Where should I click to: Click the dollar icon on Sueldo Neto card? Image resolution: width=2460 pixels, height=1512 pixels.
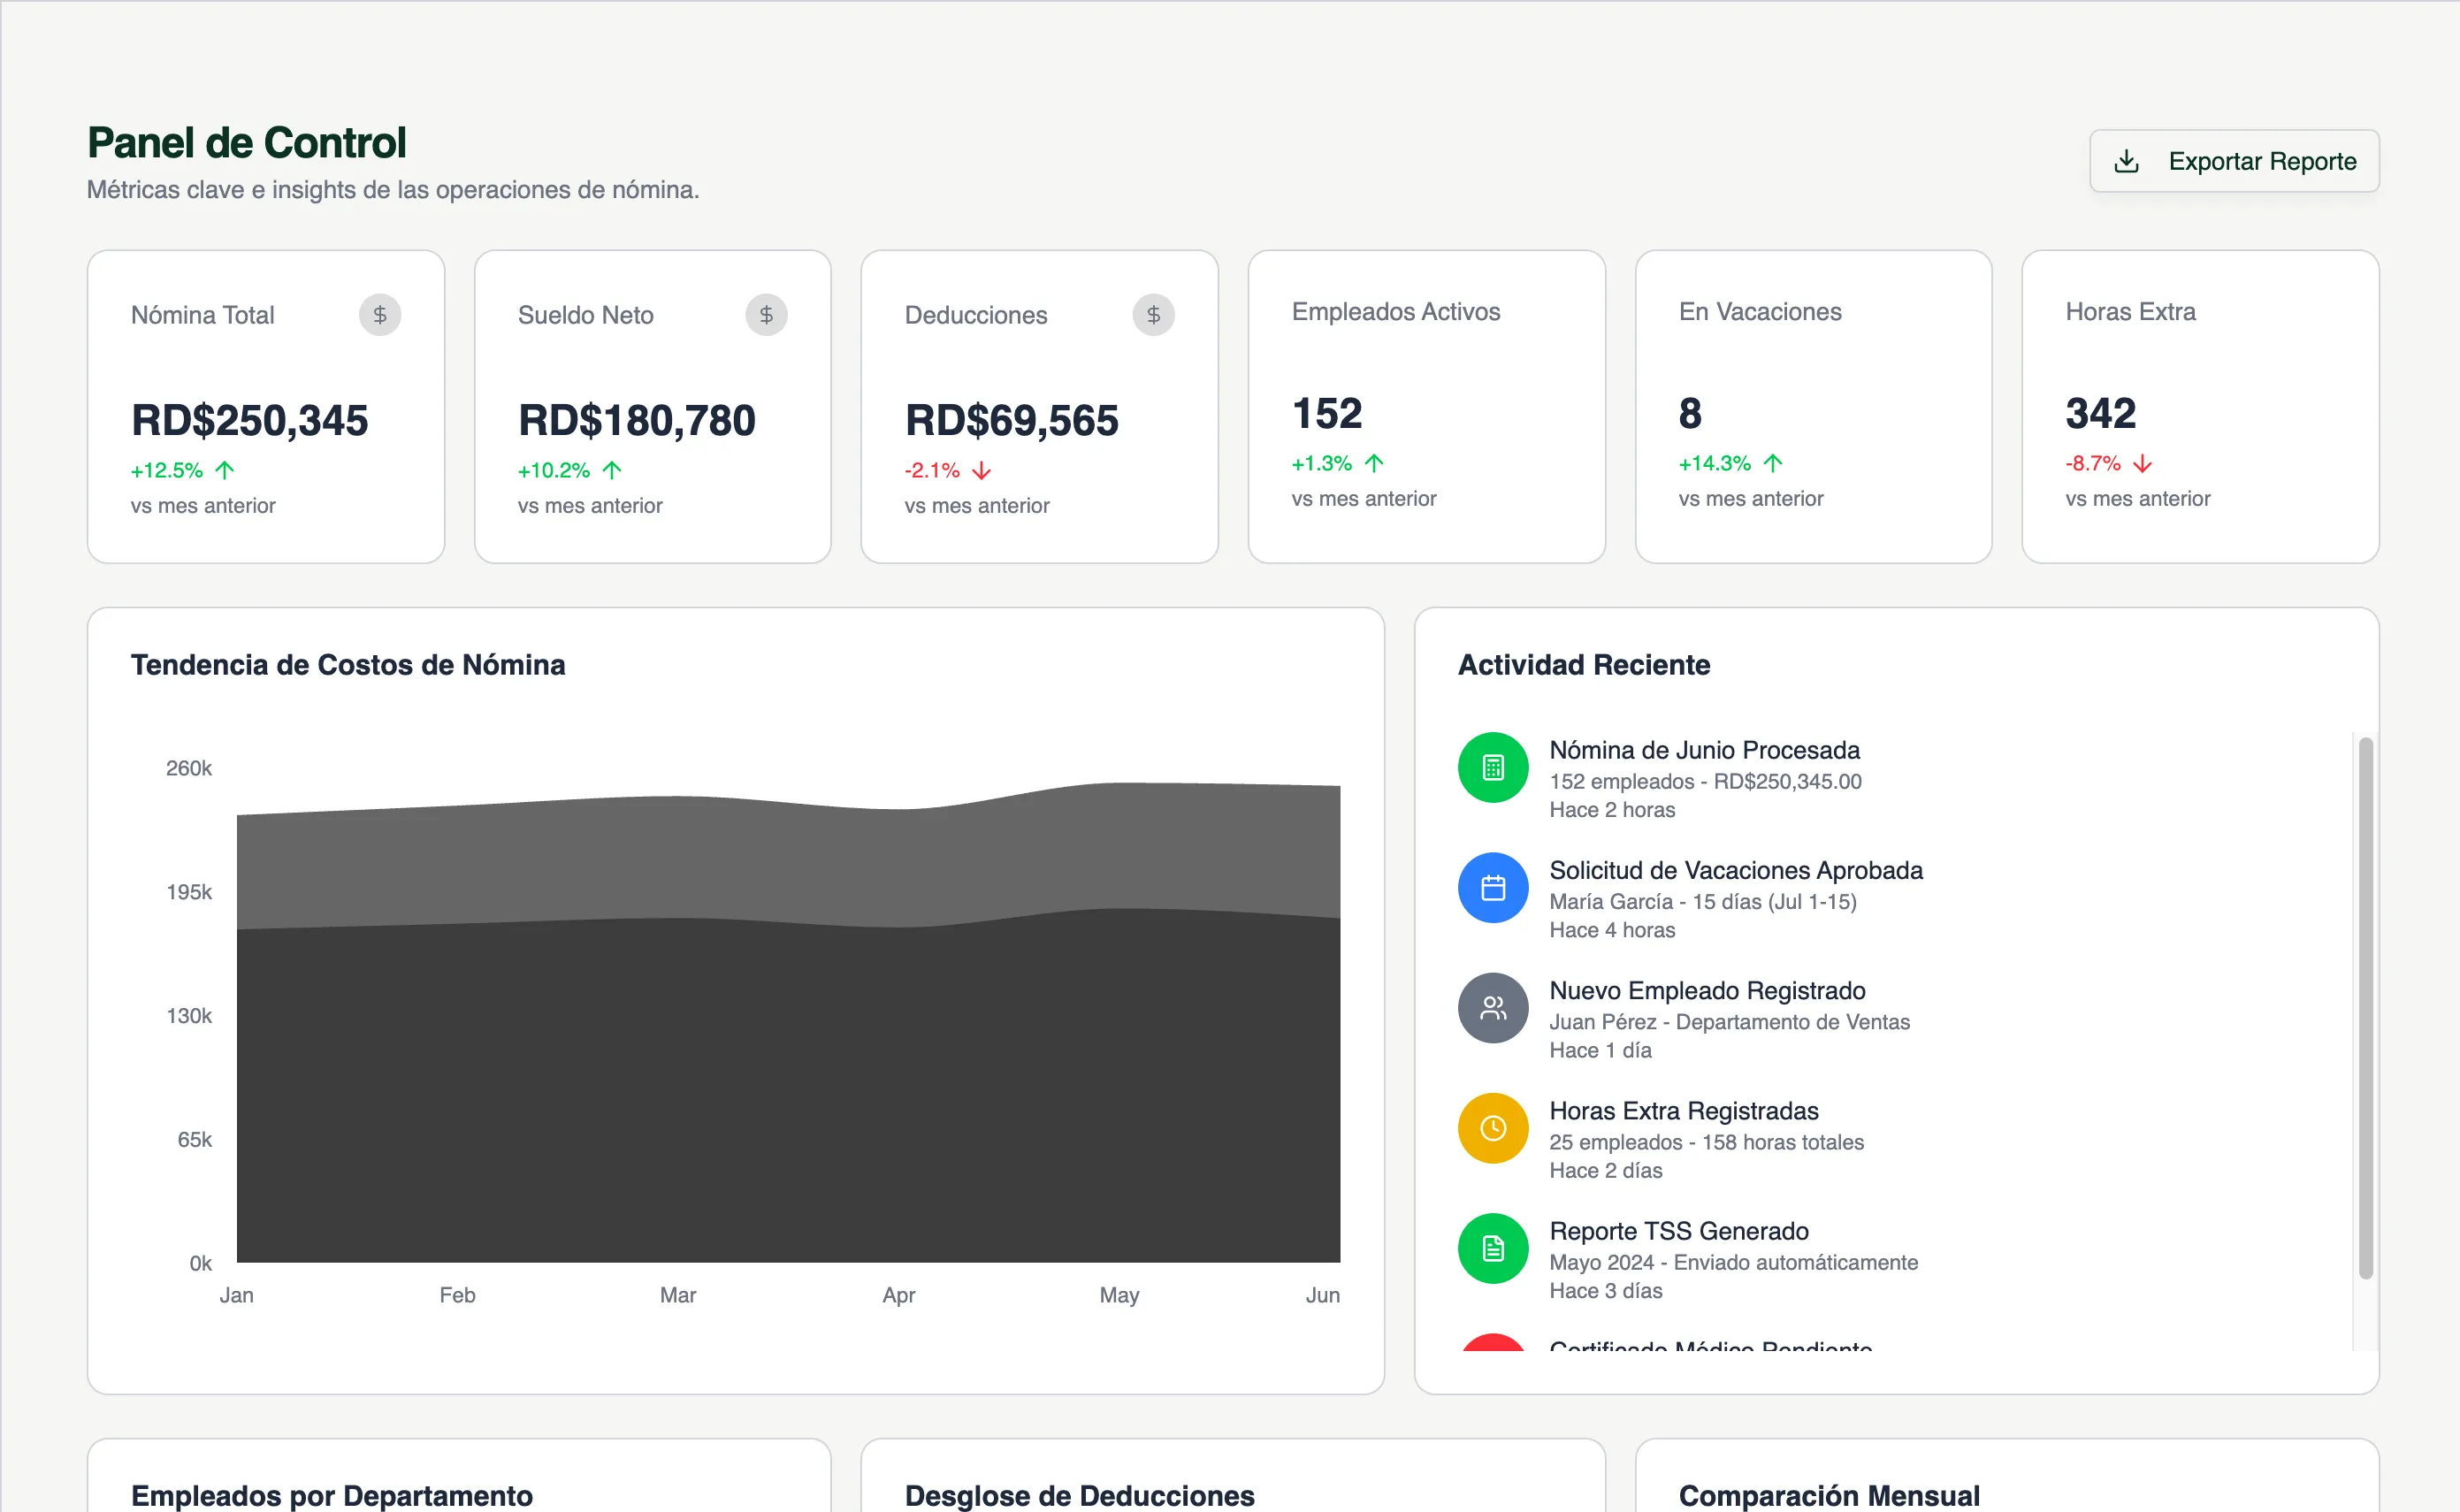pos(766,315)
